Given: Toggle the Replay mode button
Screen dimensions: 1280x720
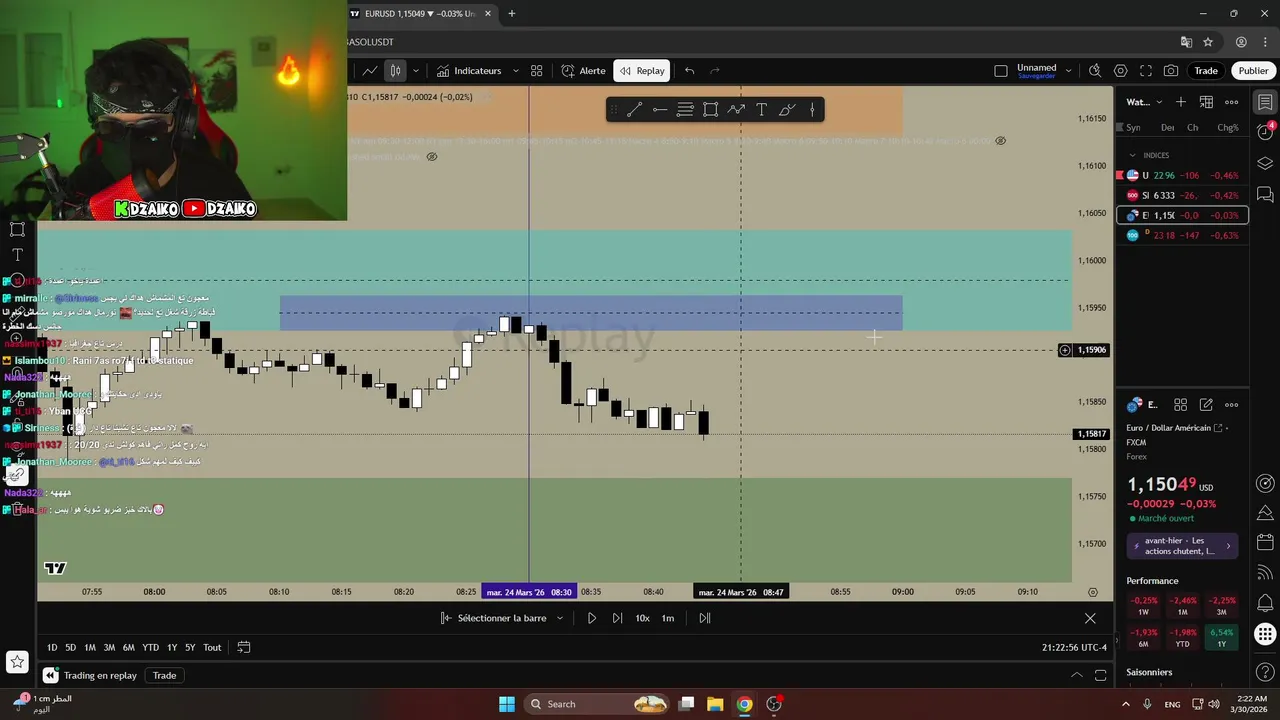Looking at the screenshot, I should [x=642, y=71].
